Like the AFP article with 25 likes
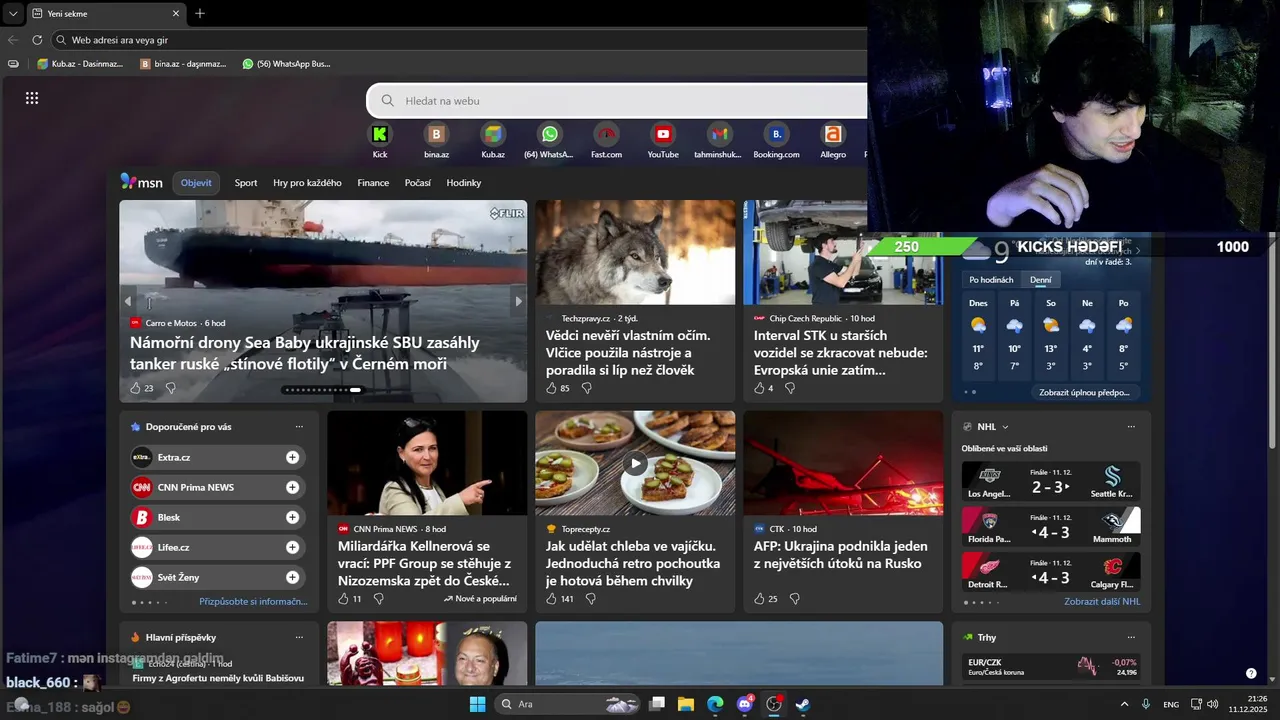This screenshot has height=720, width=1280. 759,599
